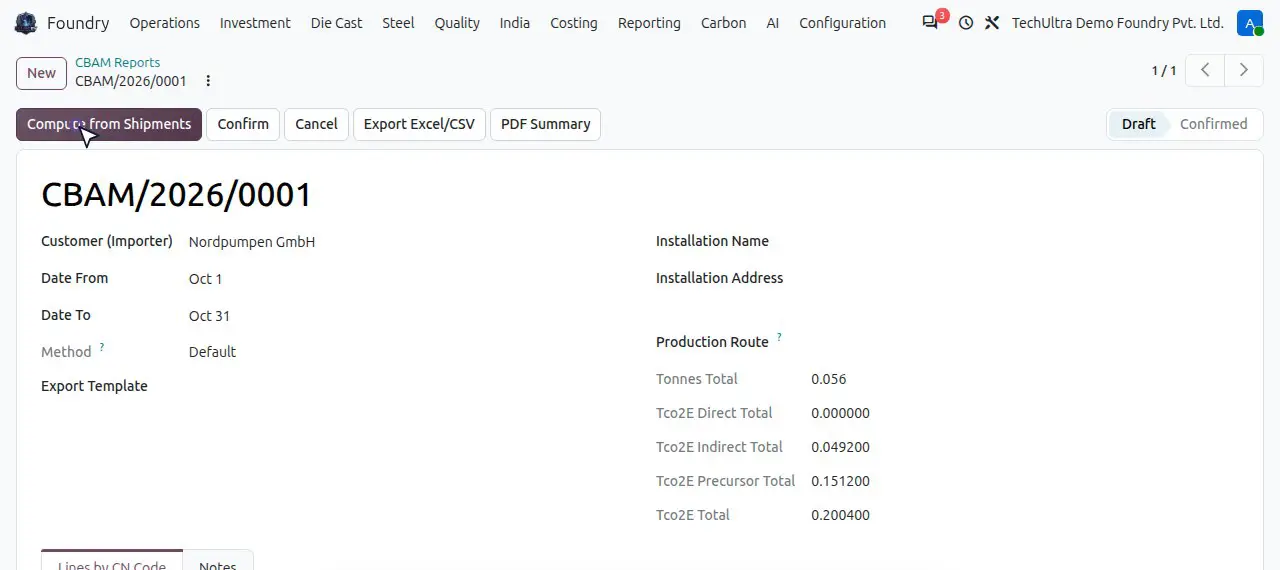Open the messages icon with badge 3
Screen dimensions: 1280x570
click(x=931, y=22)
